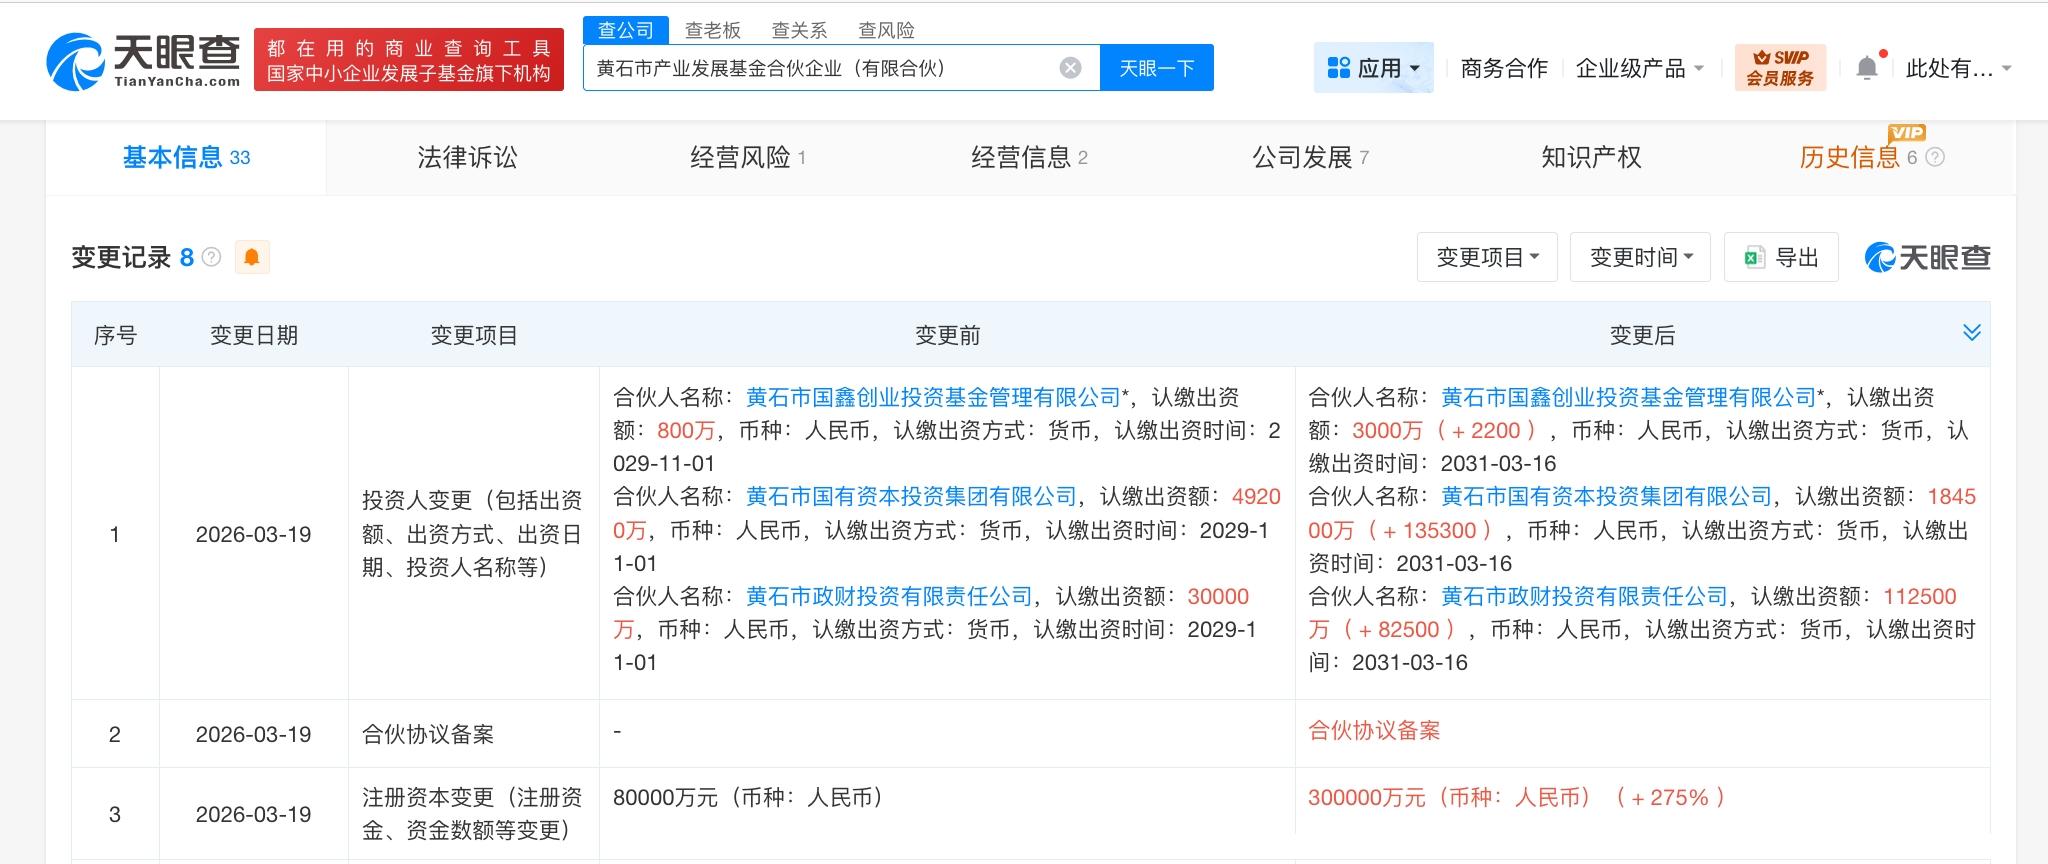The height and width of the screenshot is (864, 2048).
Task: Click the 天眼一下 search button
Action: [1157, 68]
